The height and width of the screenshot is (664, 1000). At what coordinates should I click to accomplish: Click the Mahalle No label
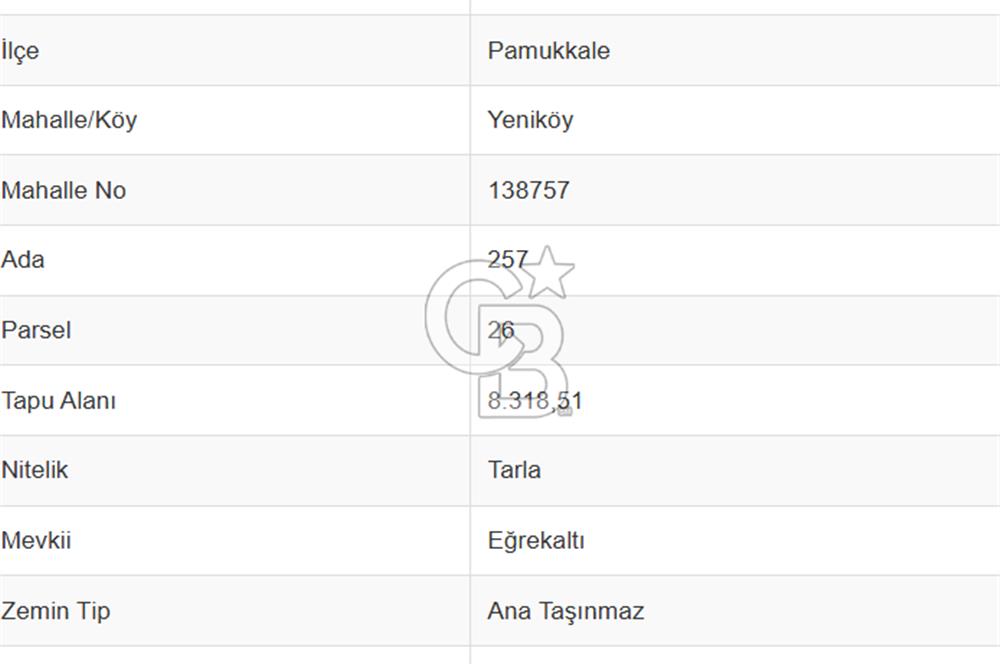click(x=63, y=190)
